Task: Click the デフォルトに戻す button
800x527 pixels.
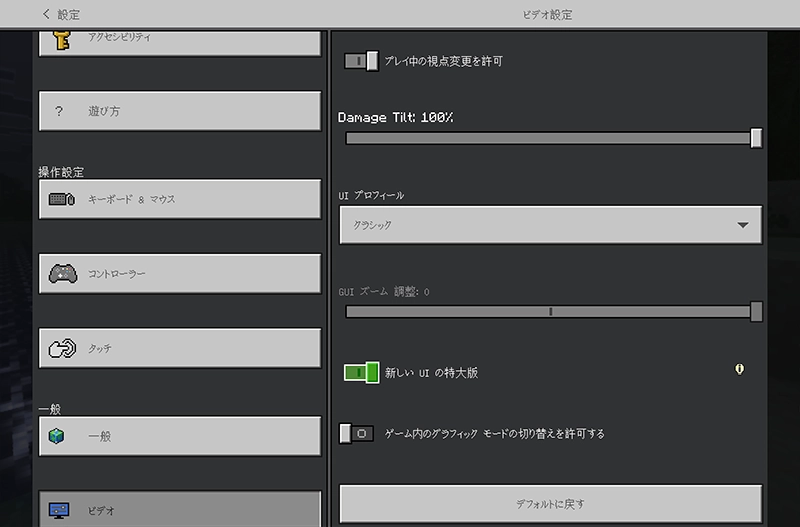Action: [550, 503]
